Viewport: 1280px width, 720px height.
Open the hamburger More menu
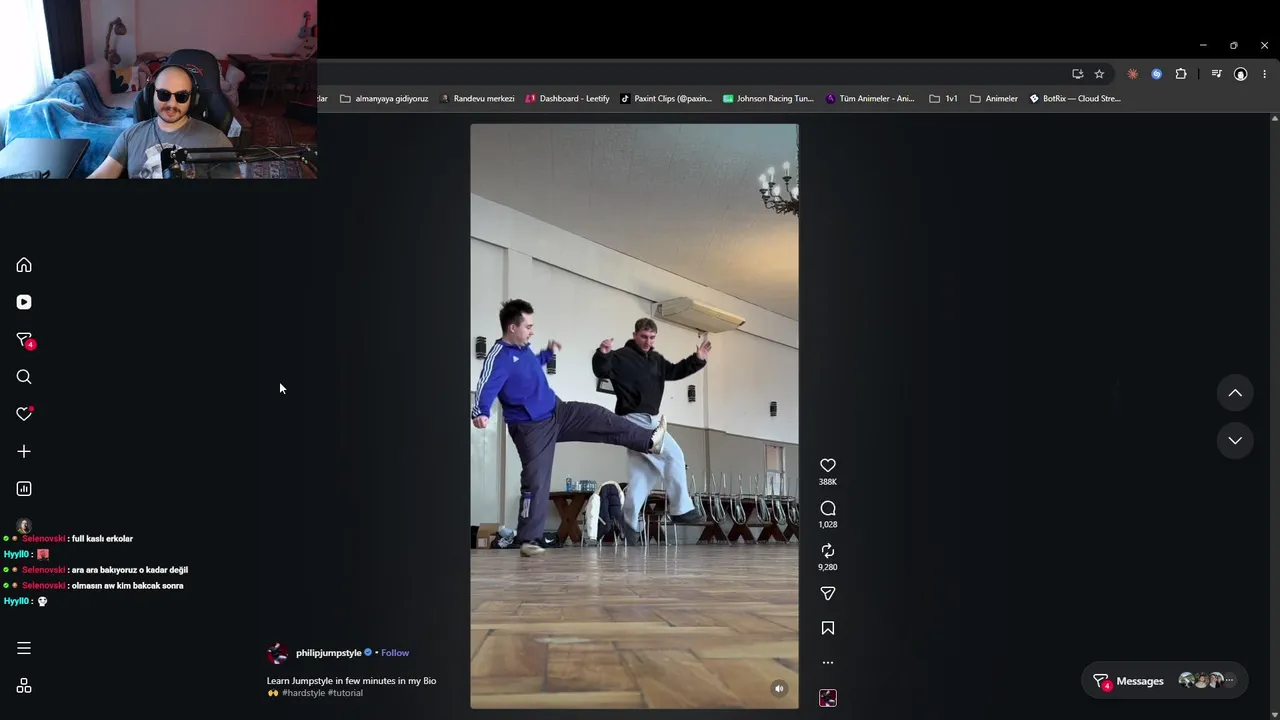24,648
